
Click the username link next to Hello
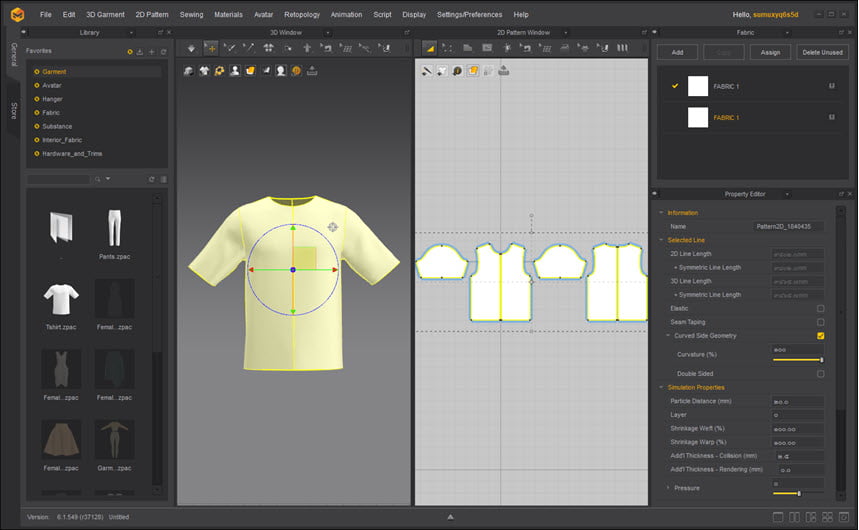776,15
